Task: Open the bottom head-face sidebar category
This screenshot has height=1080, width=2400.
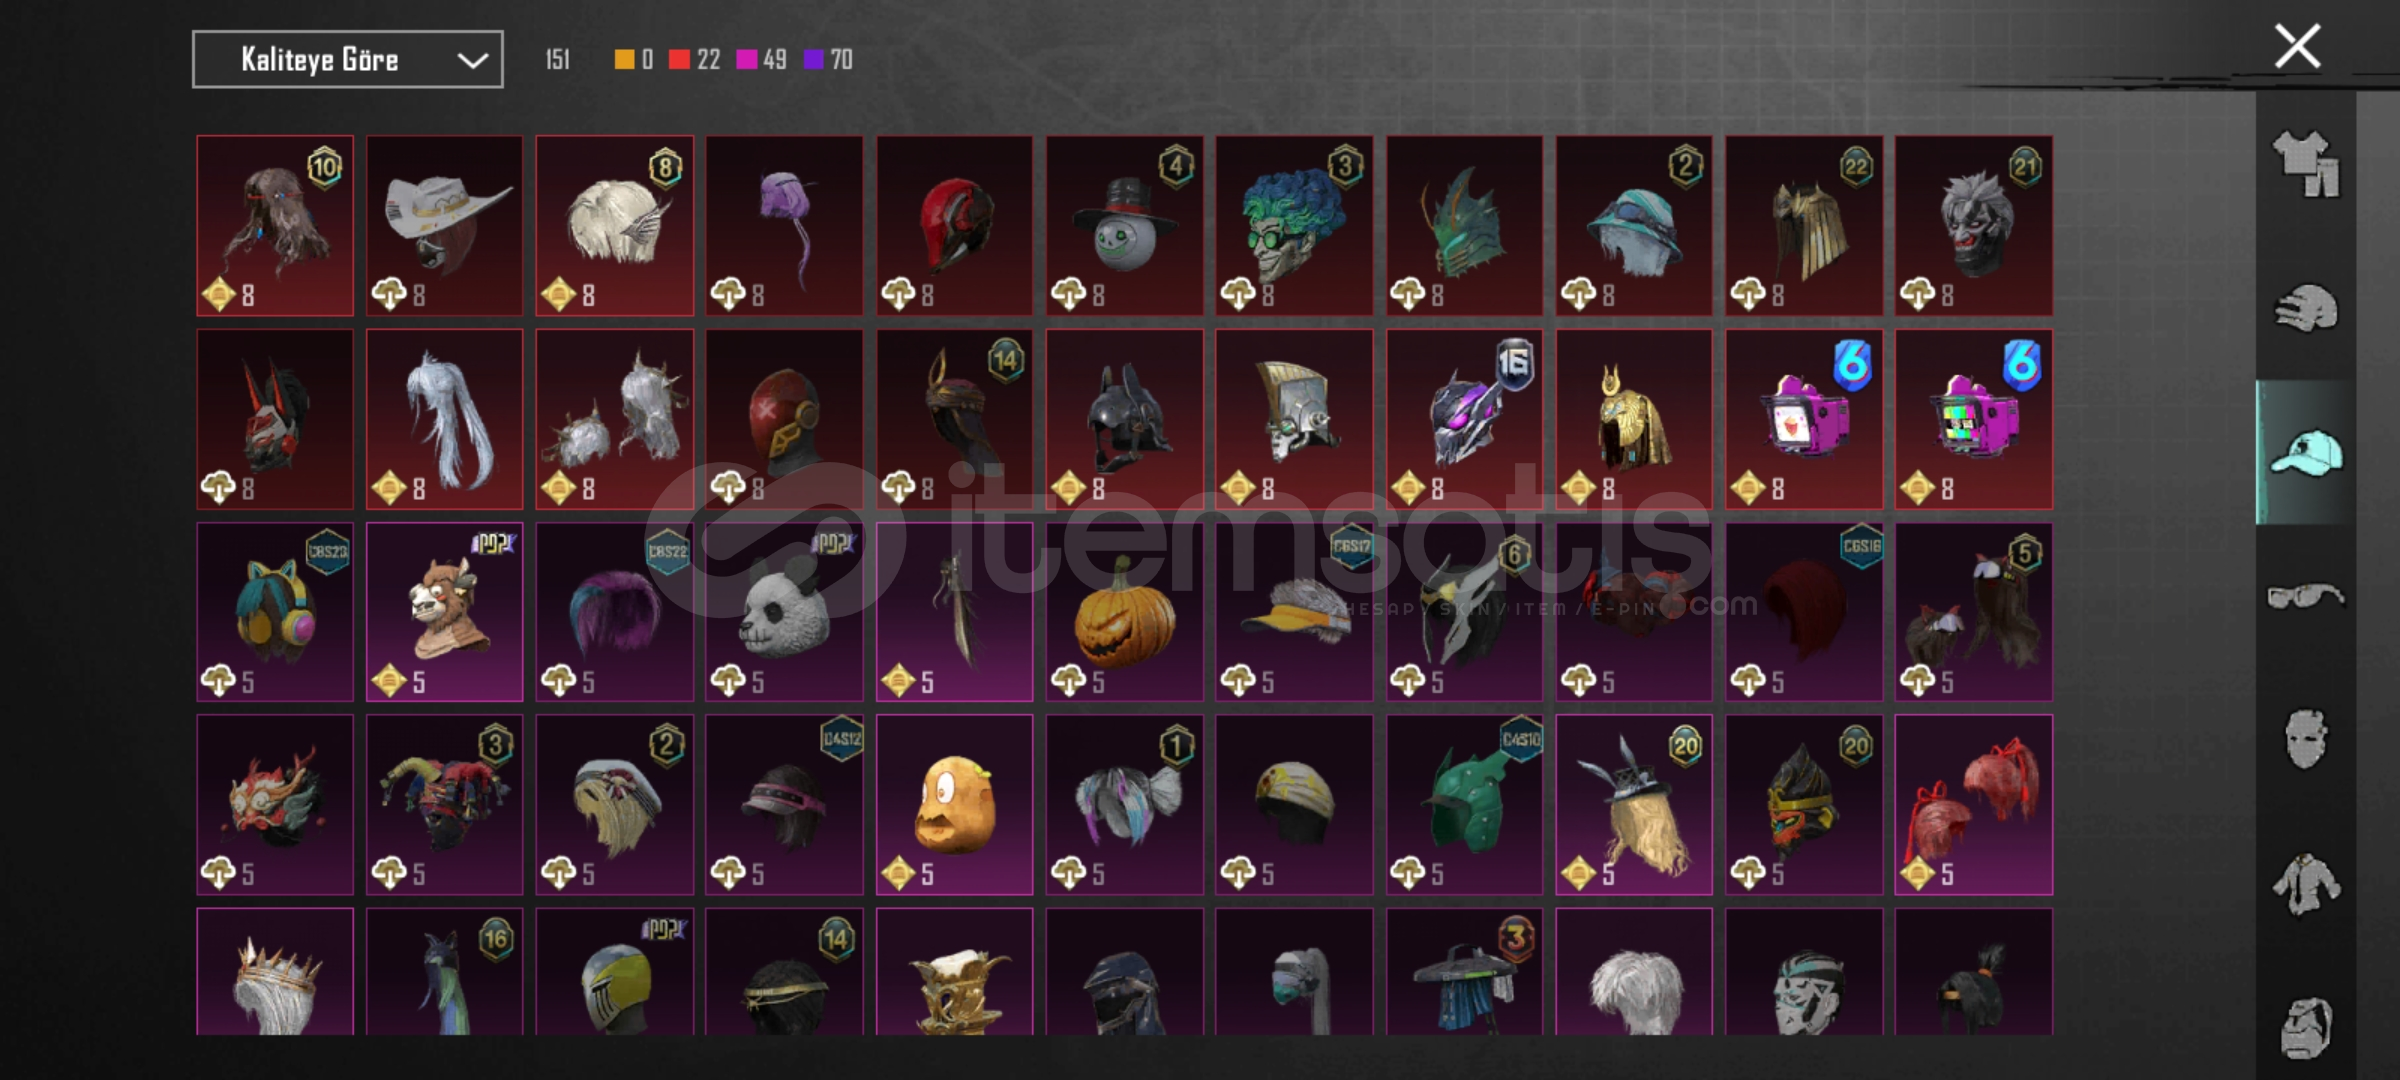Action: 2305,1026
